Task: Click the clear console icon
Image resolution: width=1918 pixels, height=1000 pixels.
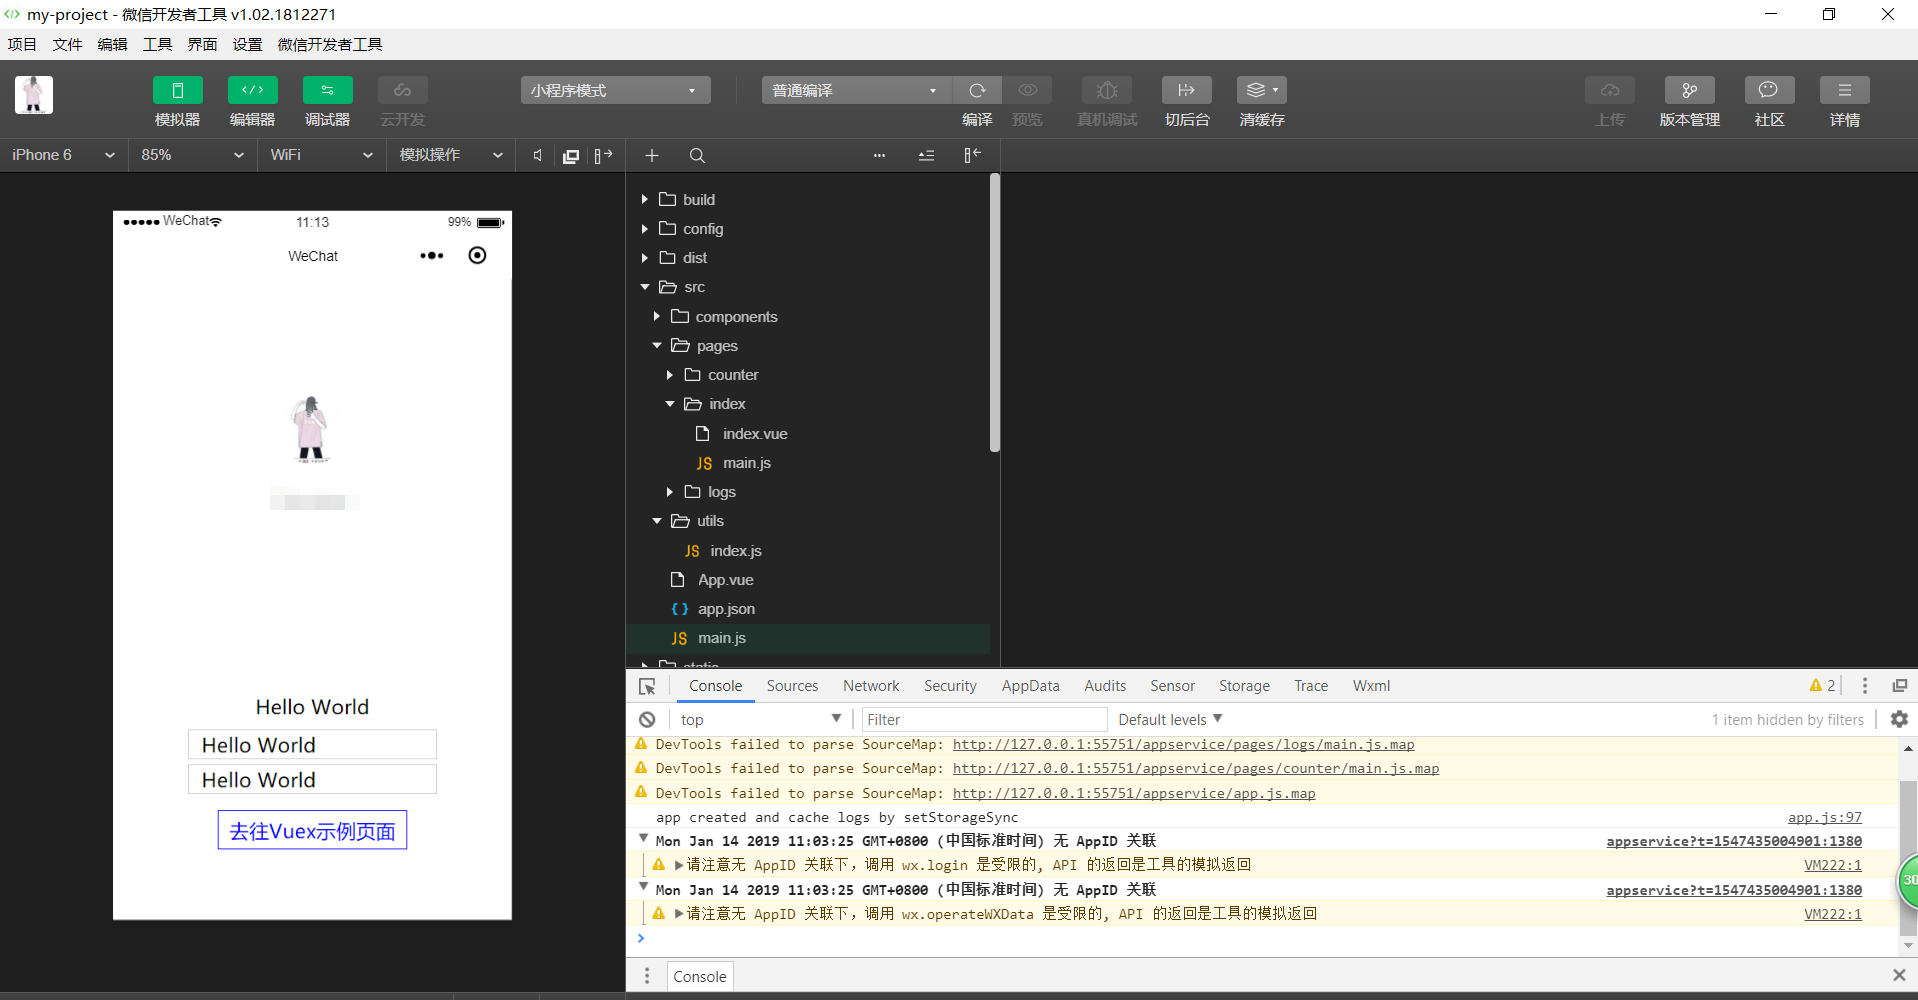Action: (x=647, y=719)
